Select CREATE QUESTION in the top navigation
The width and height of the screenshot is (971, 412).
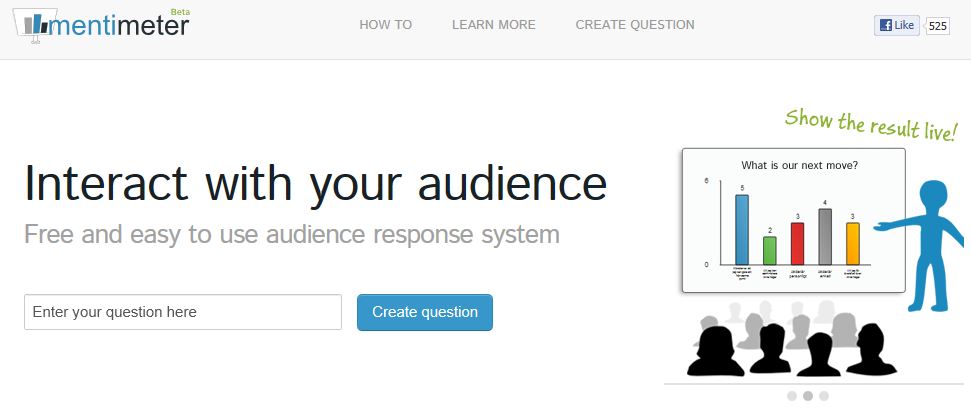[x=634, y=25]
